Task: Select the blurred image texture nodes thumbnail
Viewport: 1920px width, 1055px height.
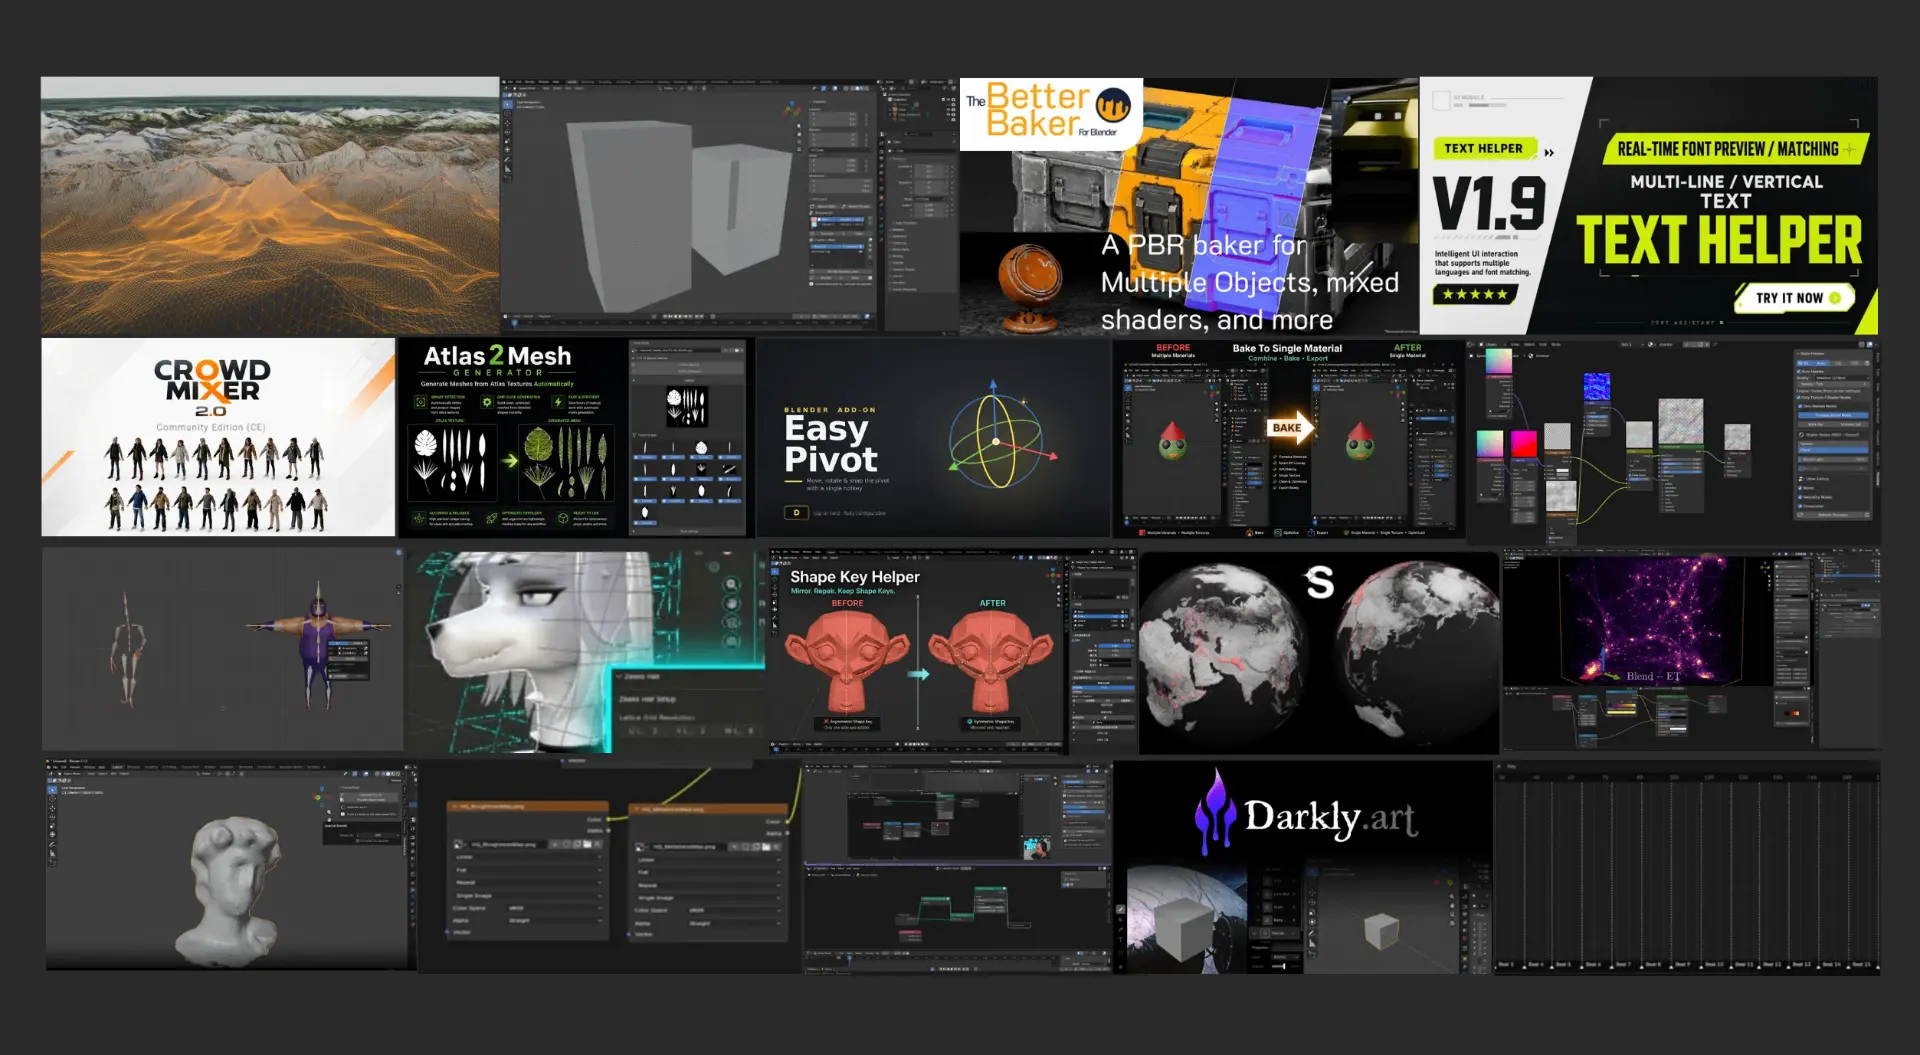Action: pos(610,866)
